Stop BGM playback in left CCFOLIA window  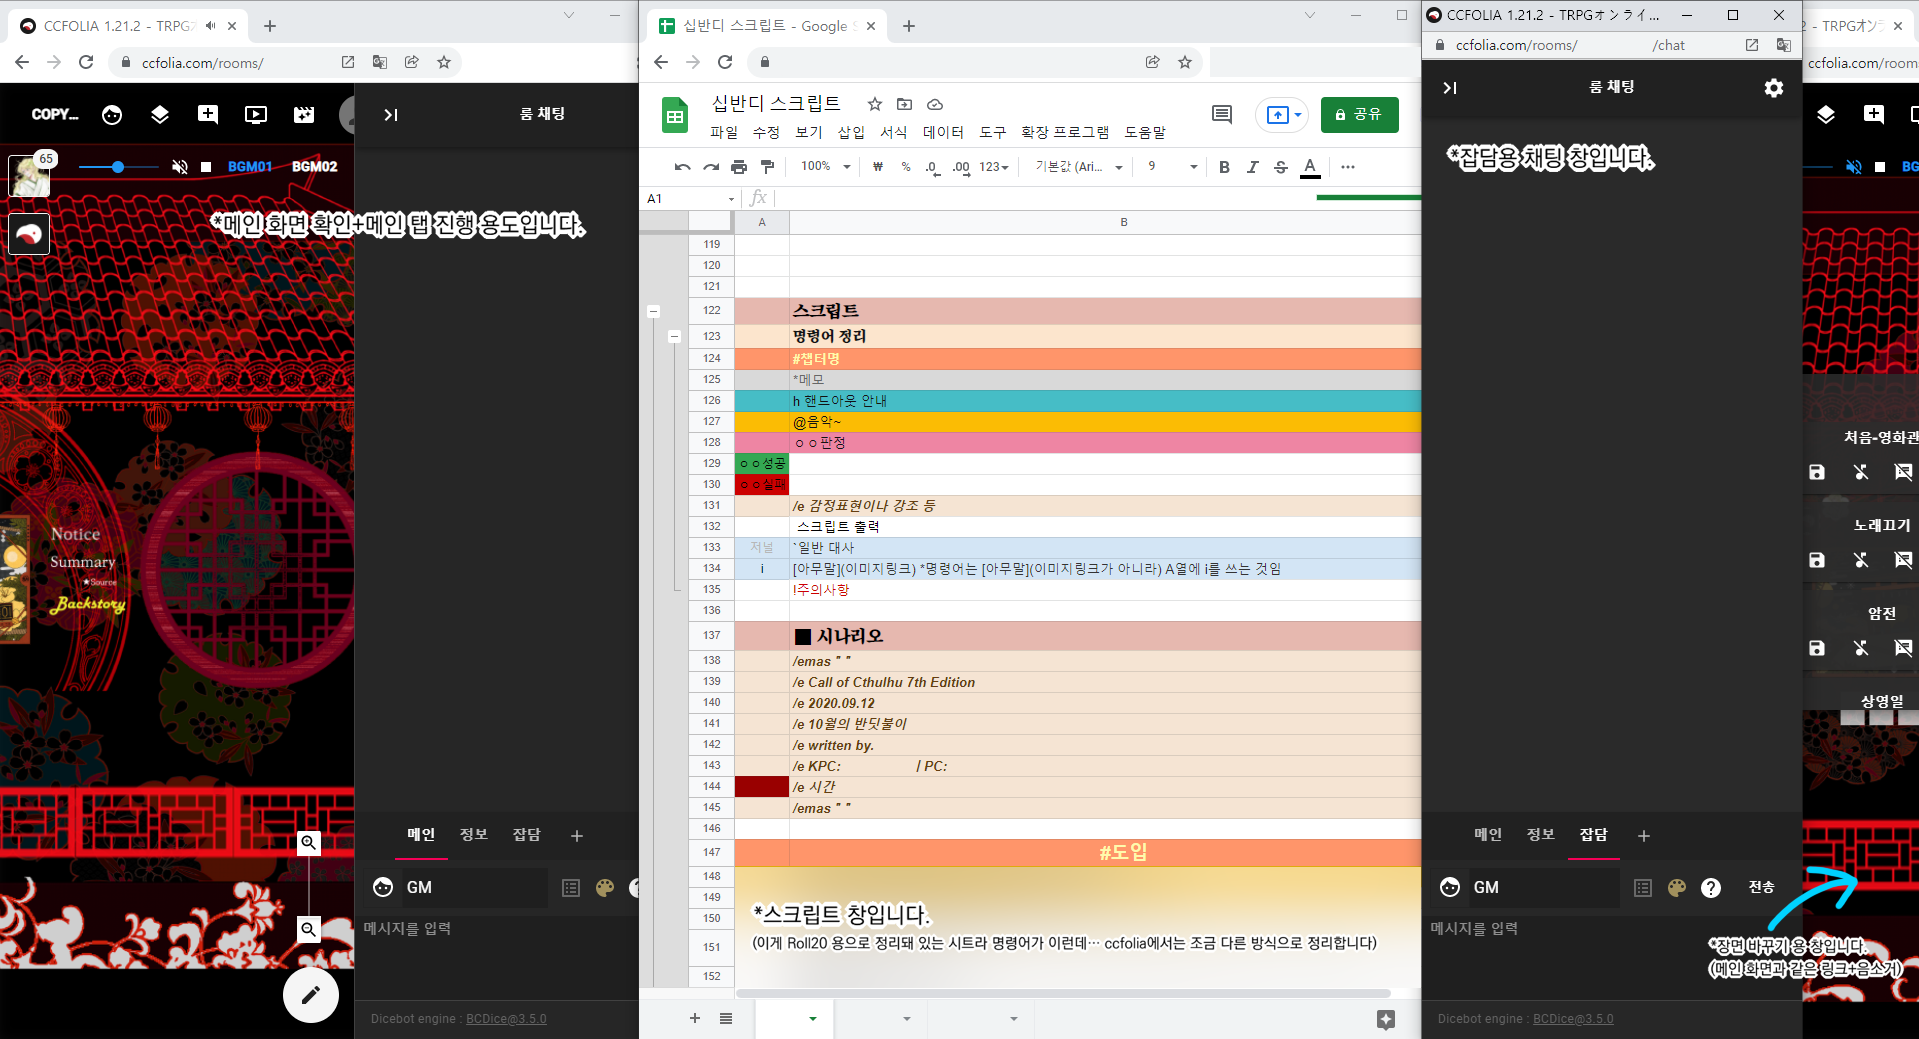[206, 167]
